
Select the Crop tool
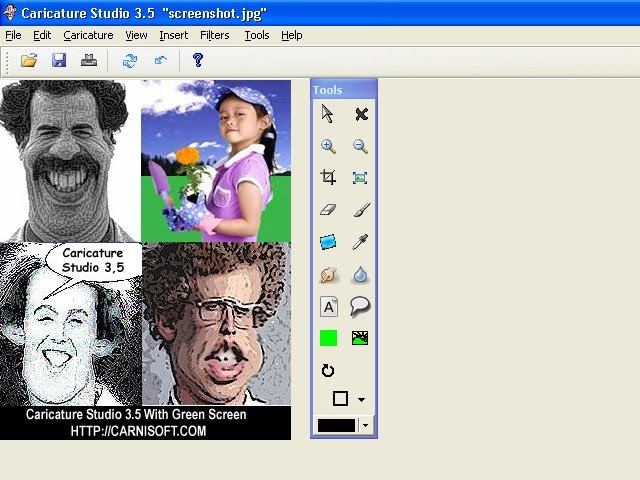[328, 178]
